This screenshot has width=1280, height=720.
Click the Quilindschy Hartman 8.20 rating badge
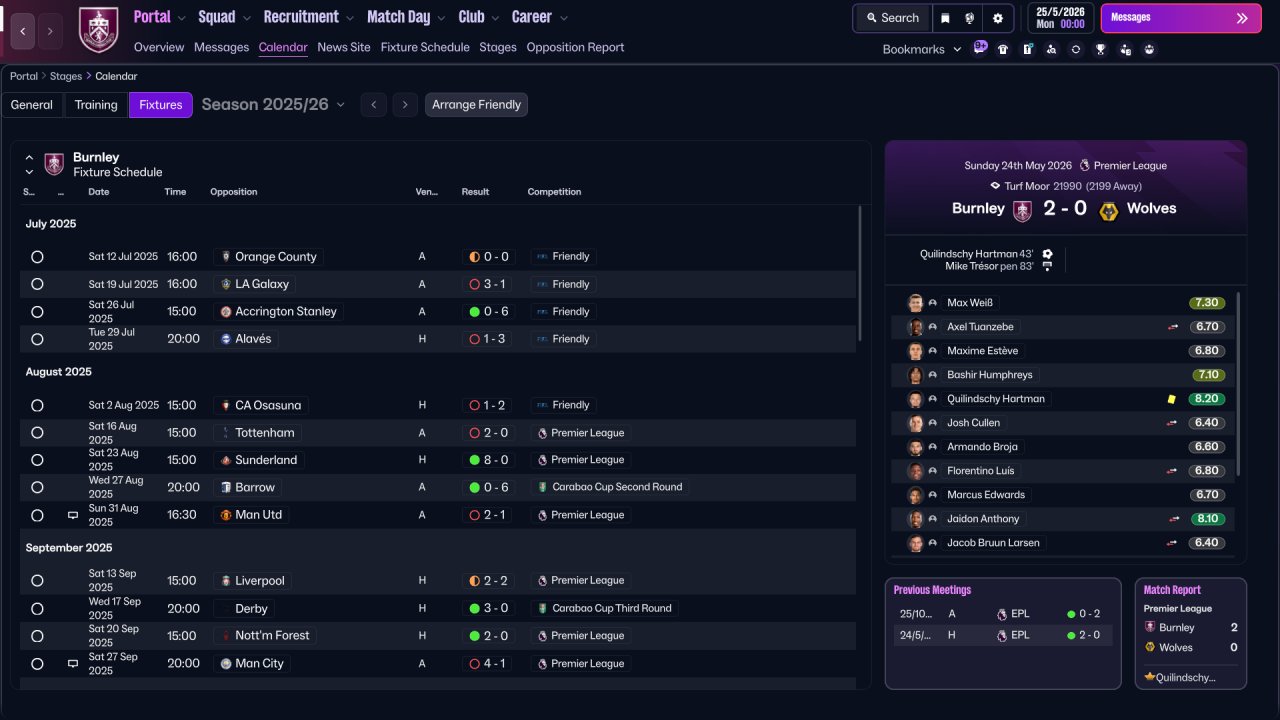click(x=1207, y=399)
